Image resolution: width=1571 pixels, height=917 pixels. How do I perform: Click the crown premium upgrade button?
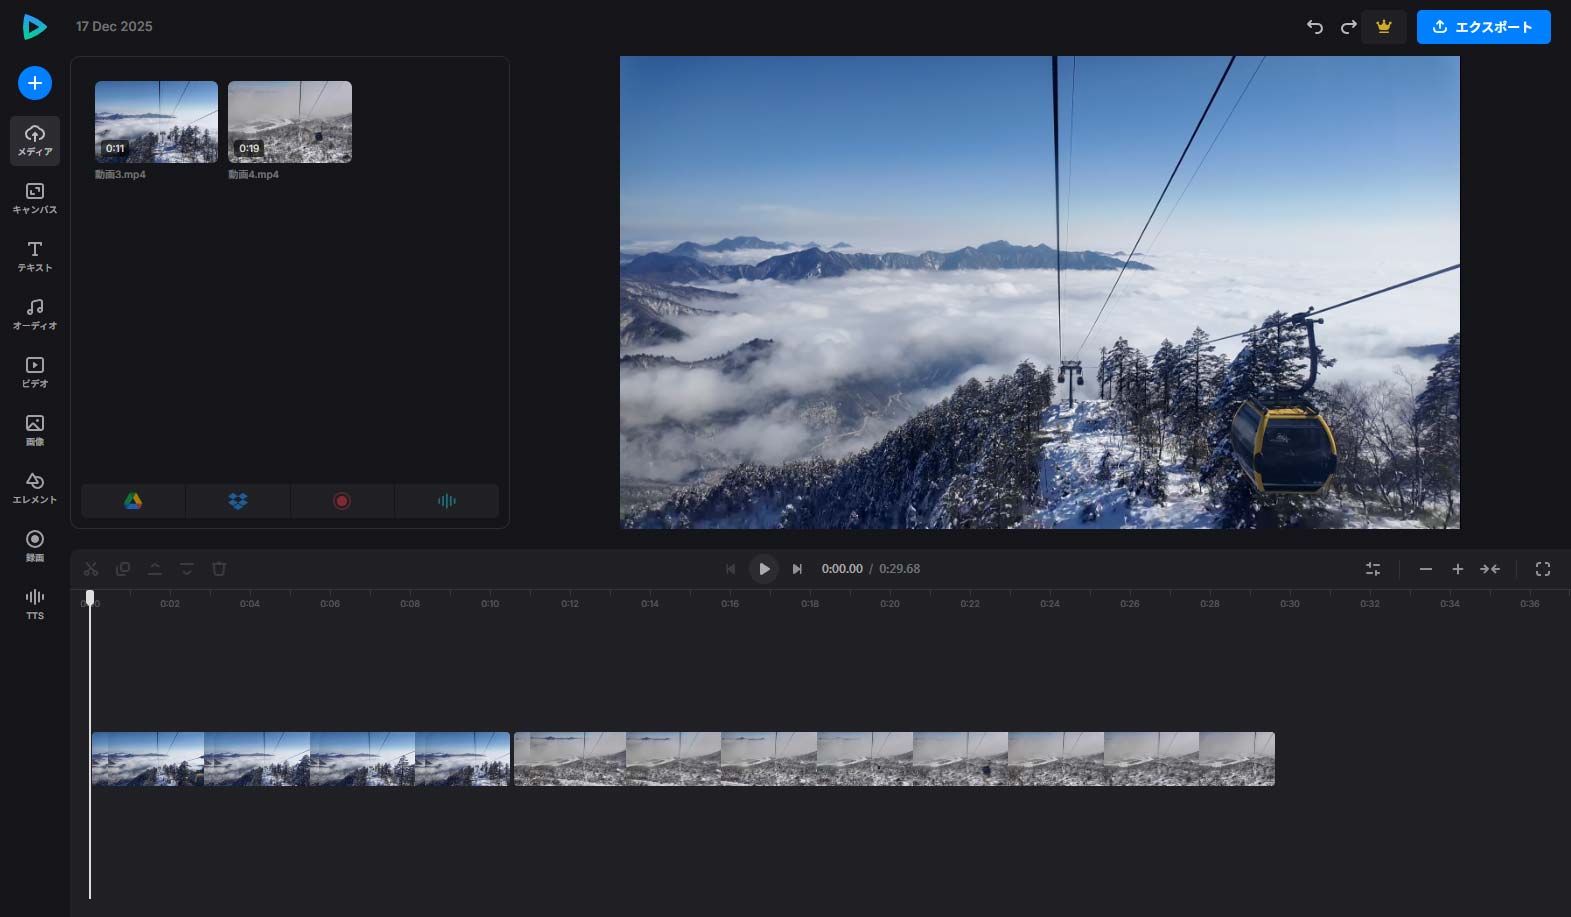click(x=1384, y=27)
